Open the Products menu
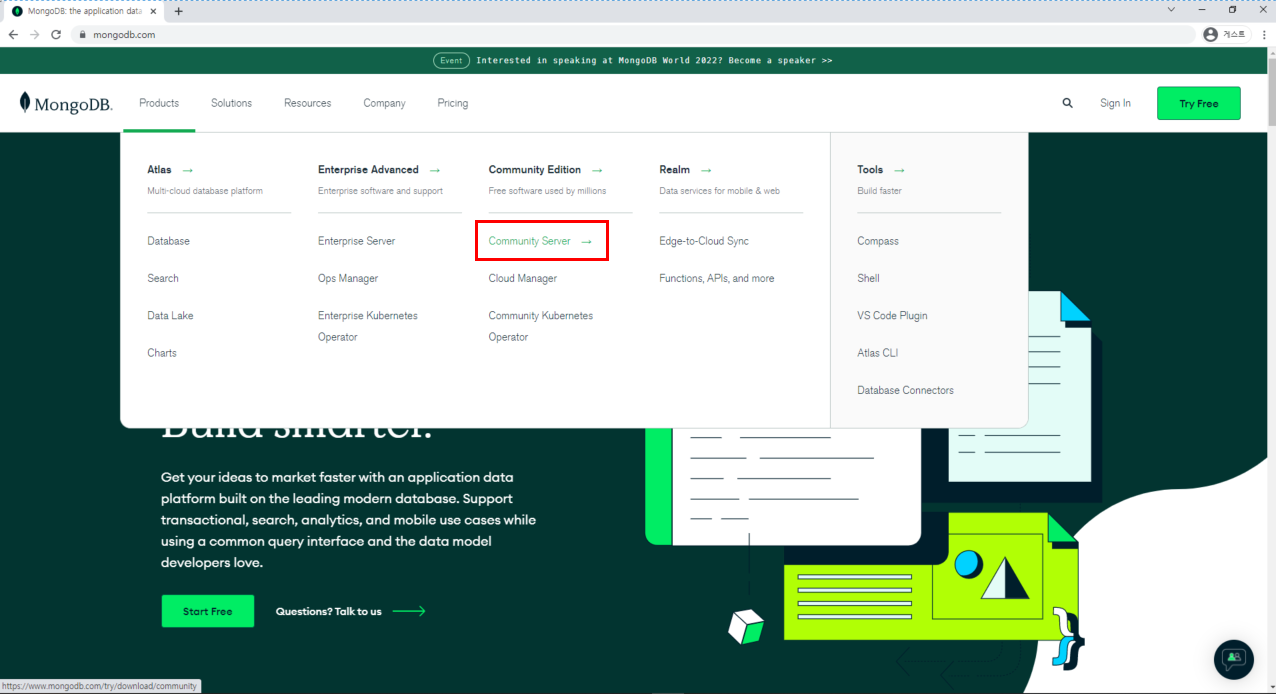The image size is (1276, 694). [x=159, y=103]
